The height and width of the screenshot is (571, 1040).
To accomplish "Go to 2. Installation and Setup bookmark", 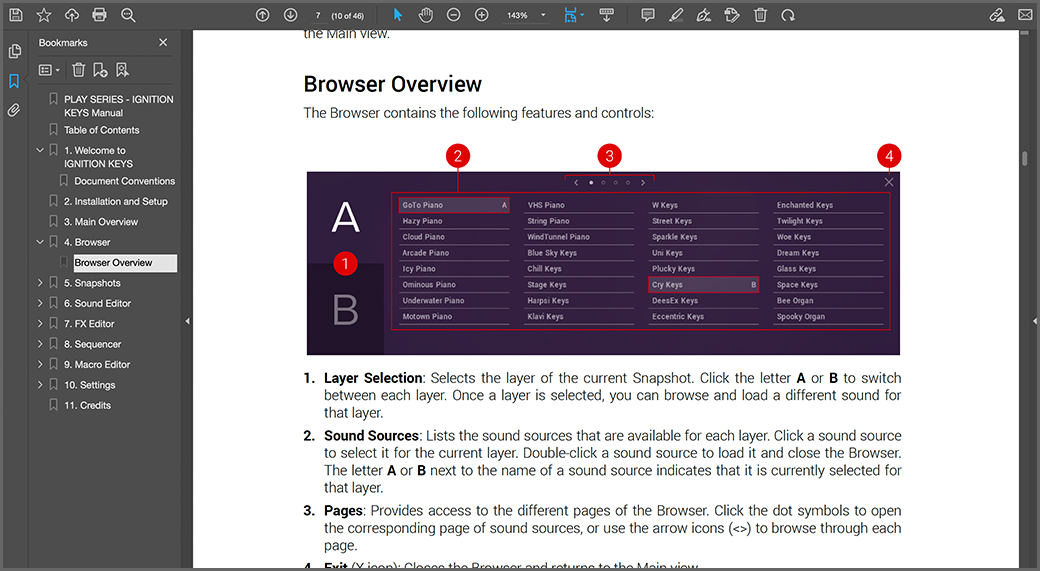I will [115, 202].
